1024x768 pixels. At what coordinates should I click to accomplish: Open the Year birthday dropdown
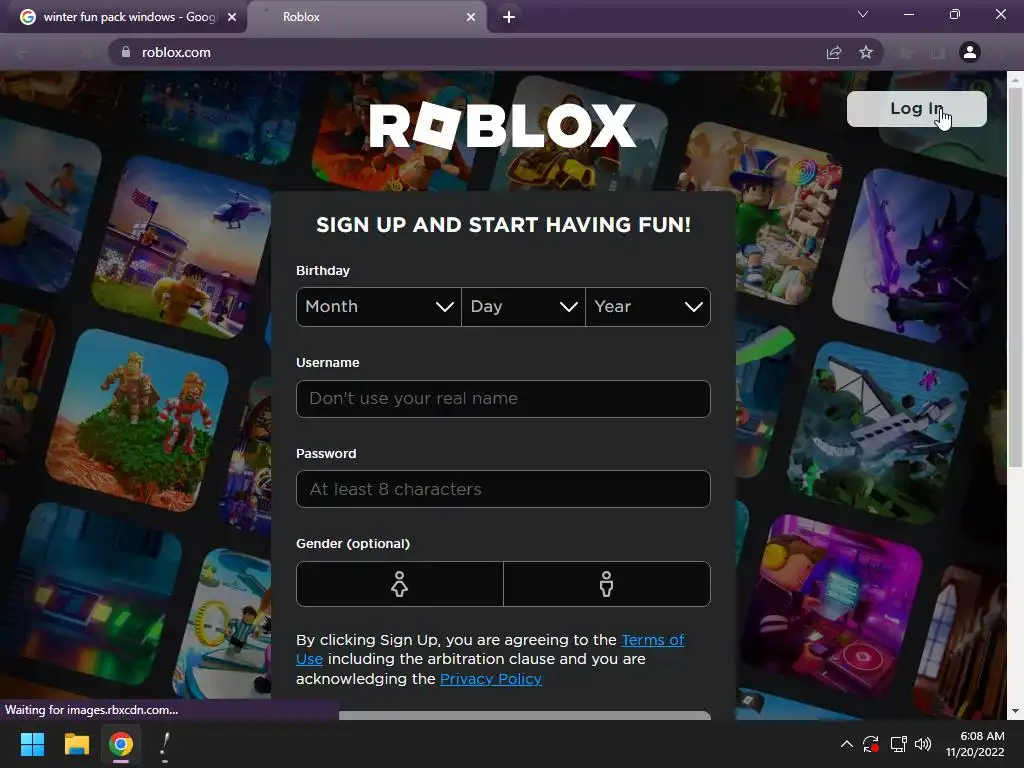click(x=648, y=307)
